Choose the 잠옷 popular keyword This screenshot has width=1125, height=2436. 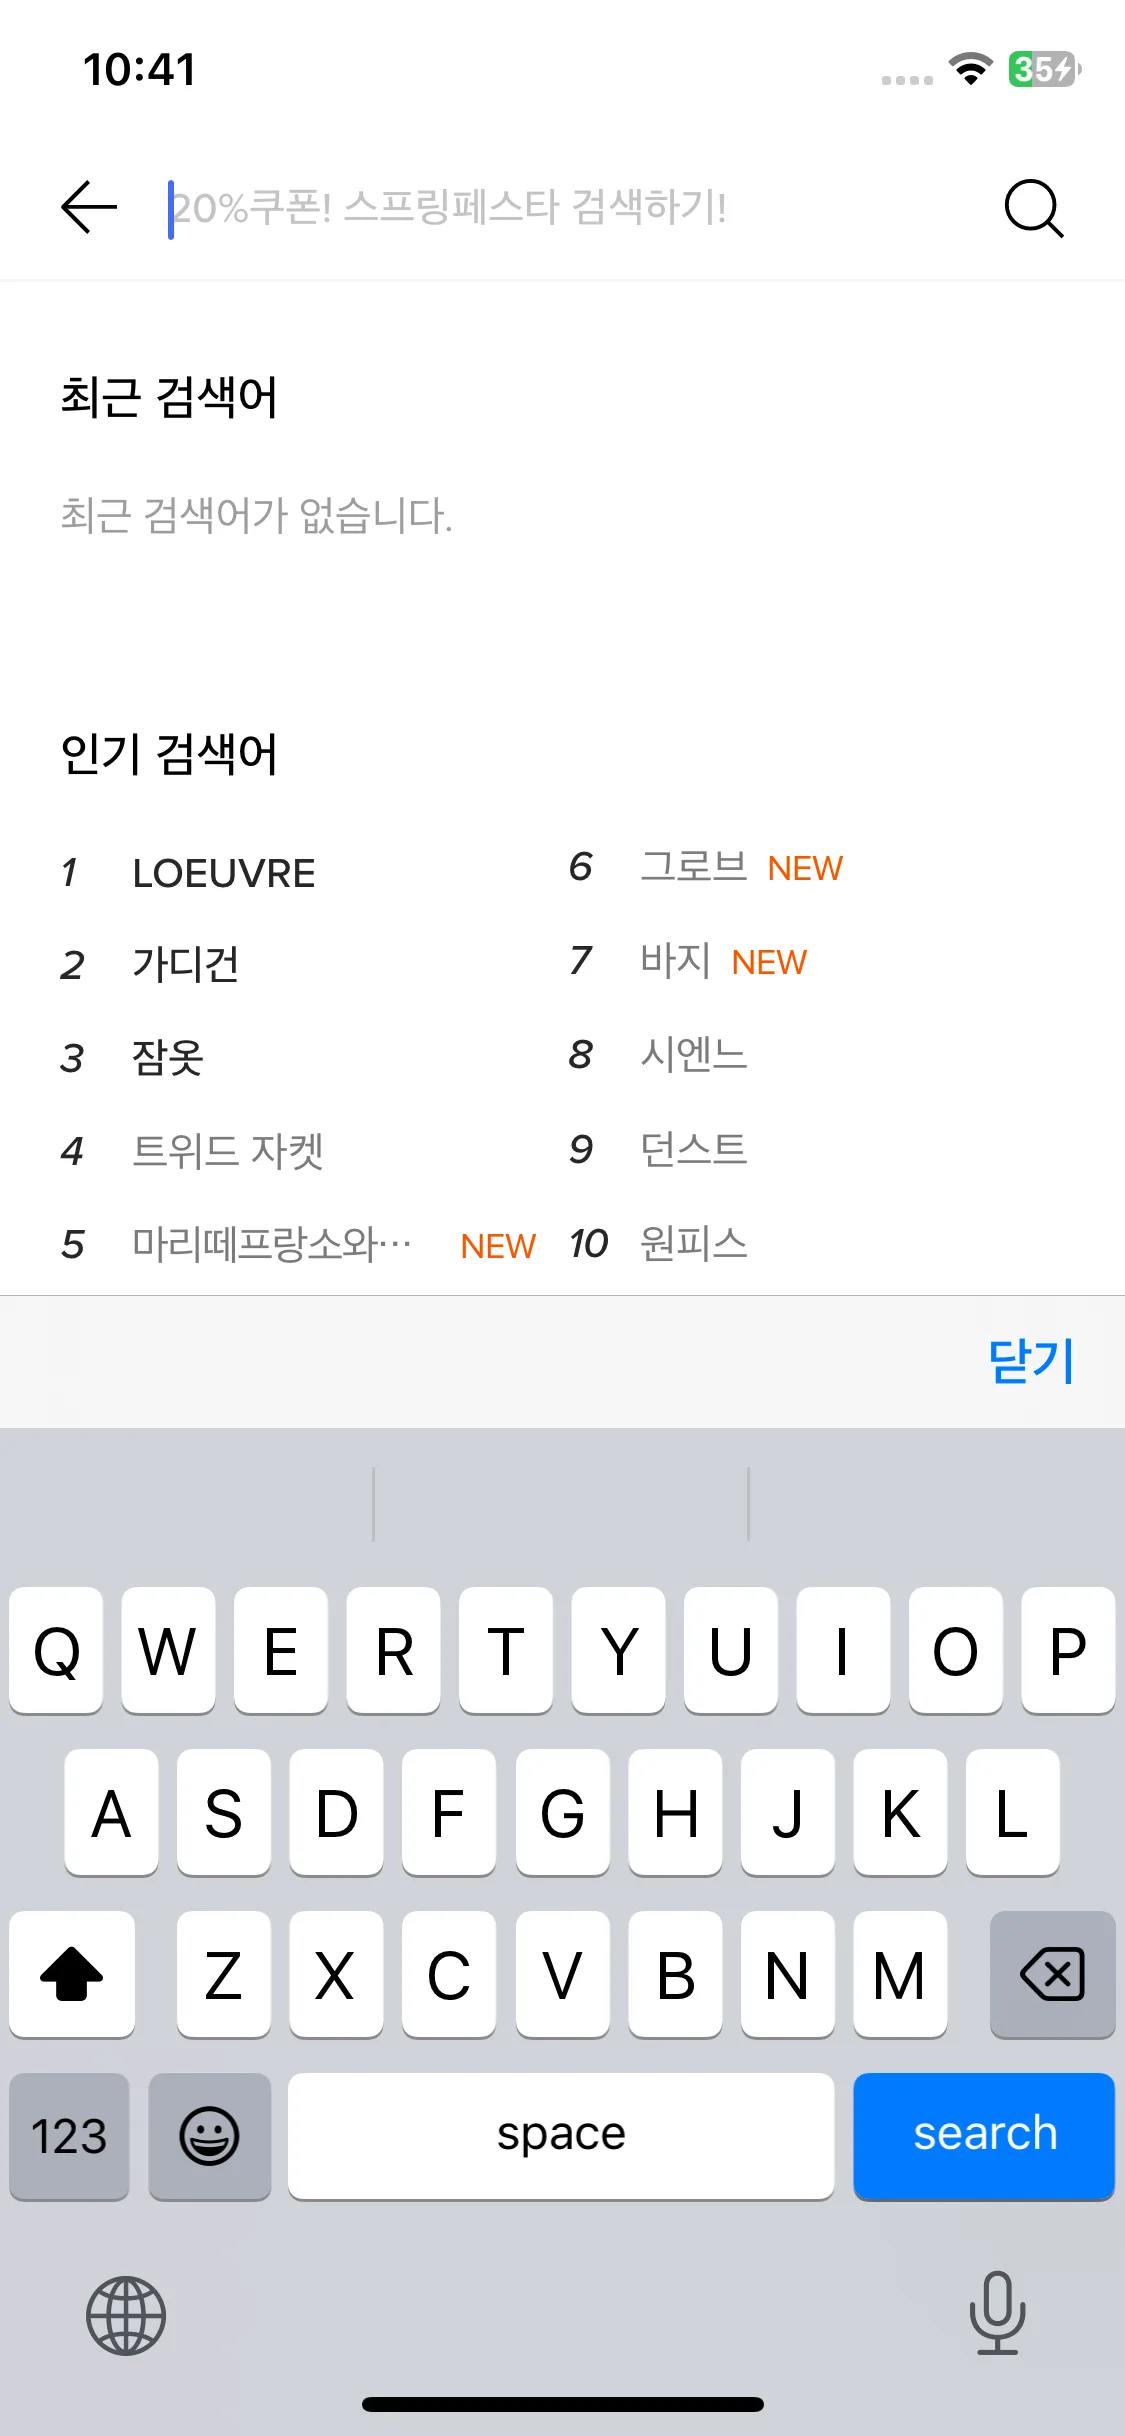click(x=168, y=1058)
